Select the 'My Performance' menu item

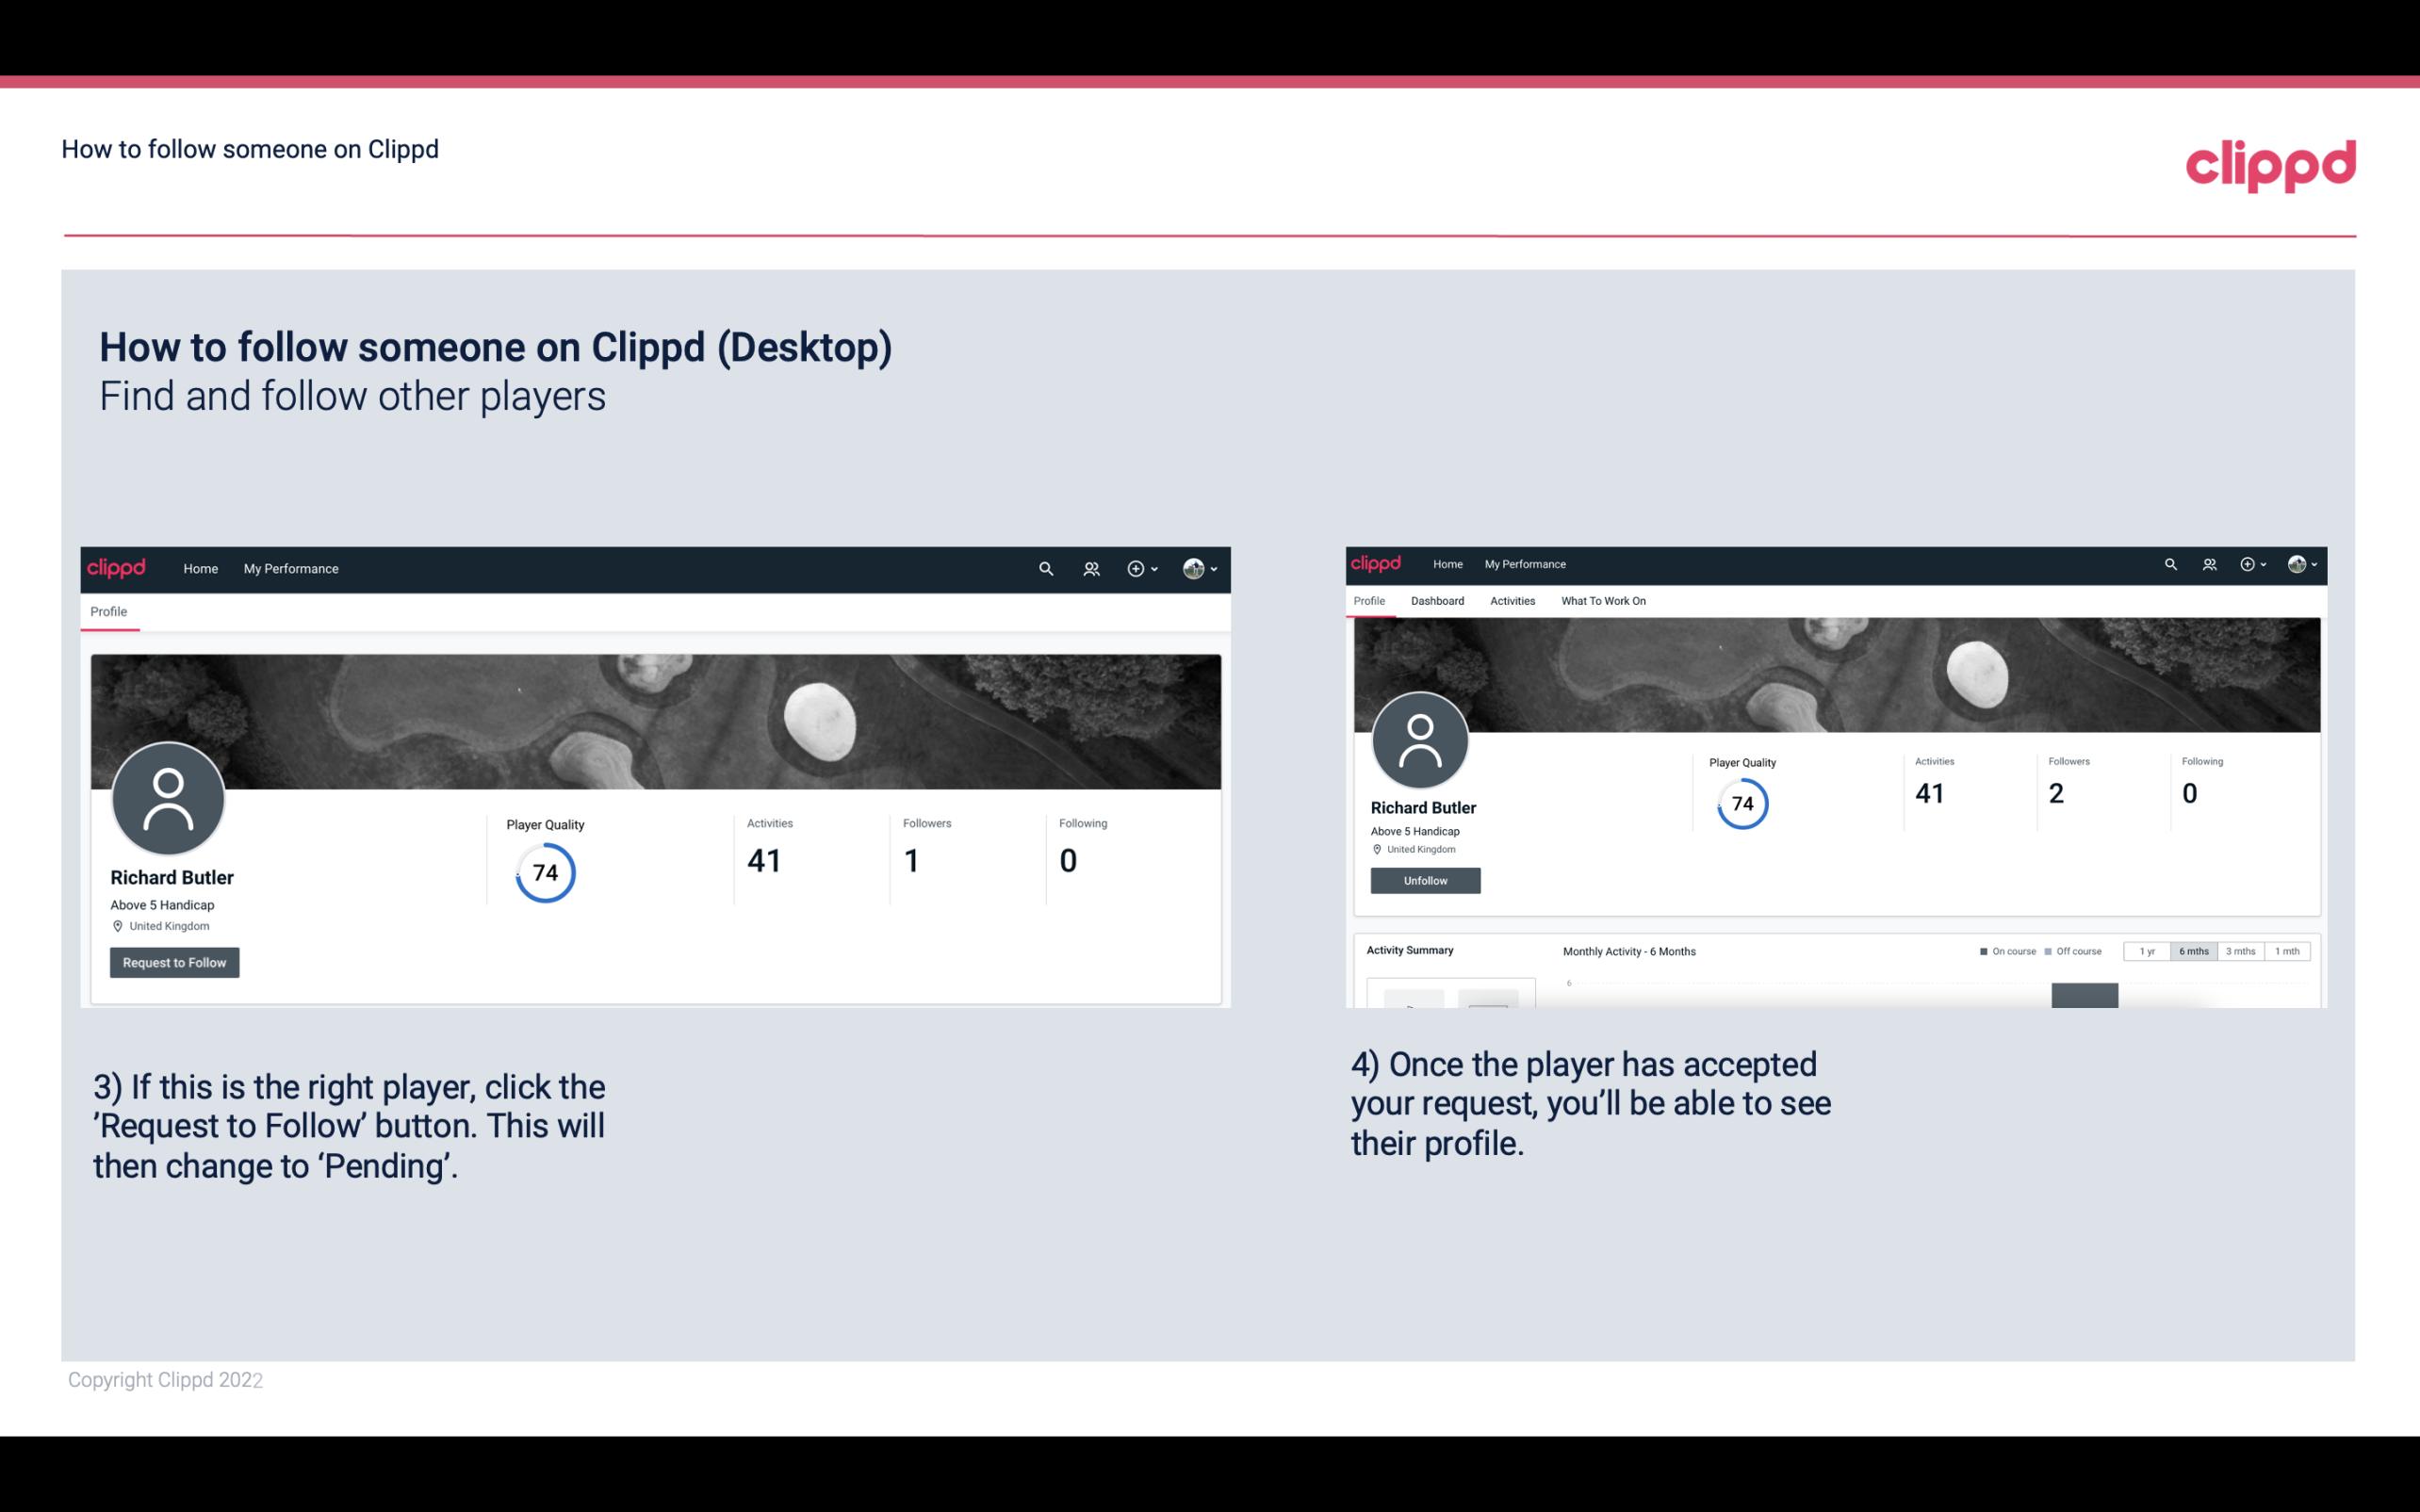(291, 568)
